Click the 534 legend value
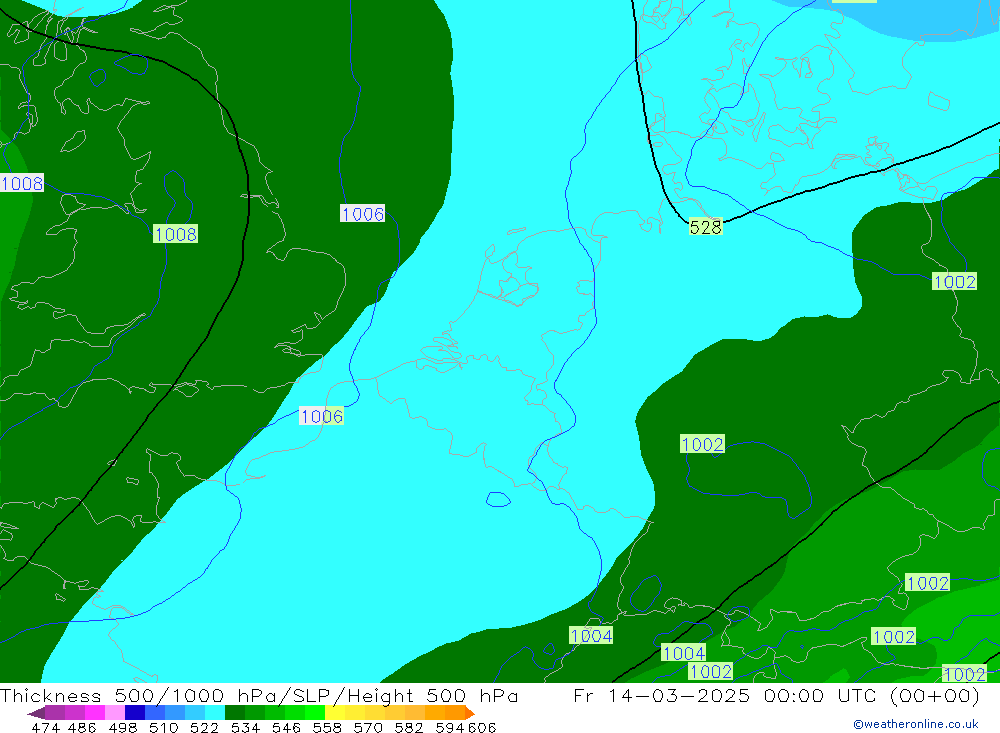This screenshot has height=733, width=1000. click(245, 727)
